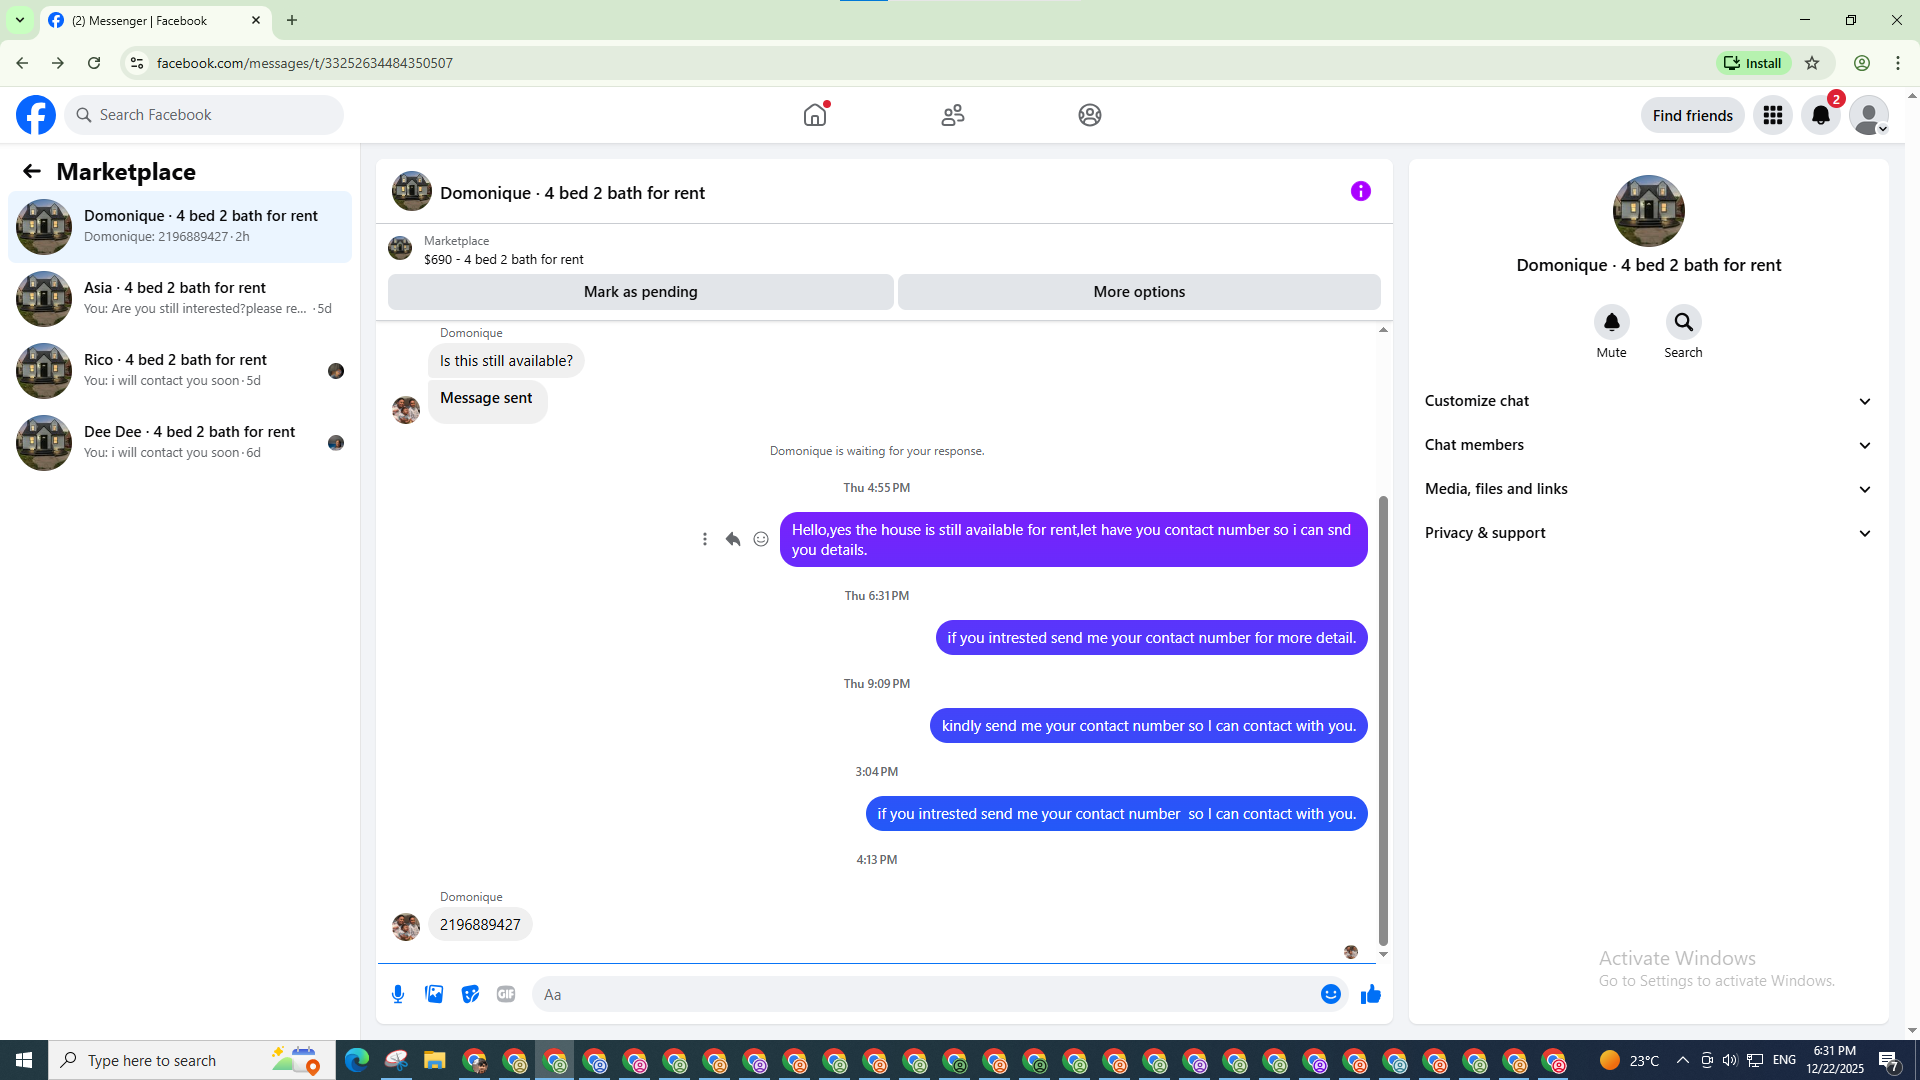Open the GIF picker icon
The height and width of the screenshot is (1080, 1920).
[506, 994]
